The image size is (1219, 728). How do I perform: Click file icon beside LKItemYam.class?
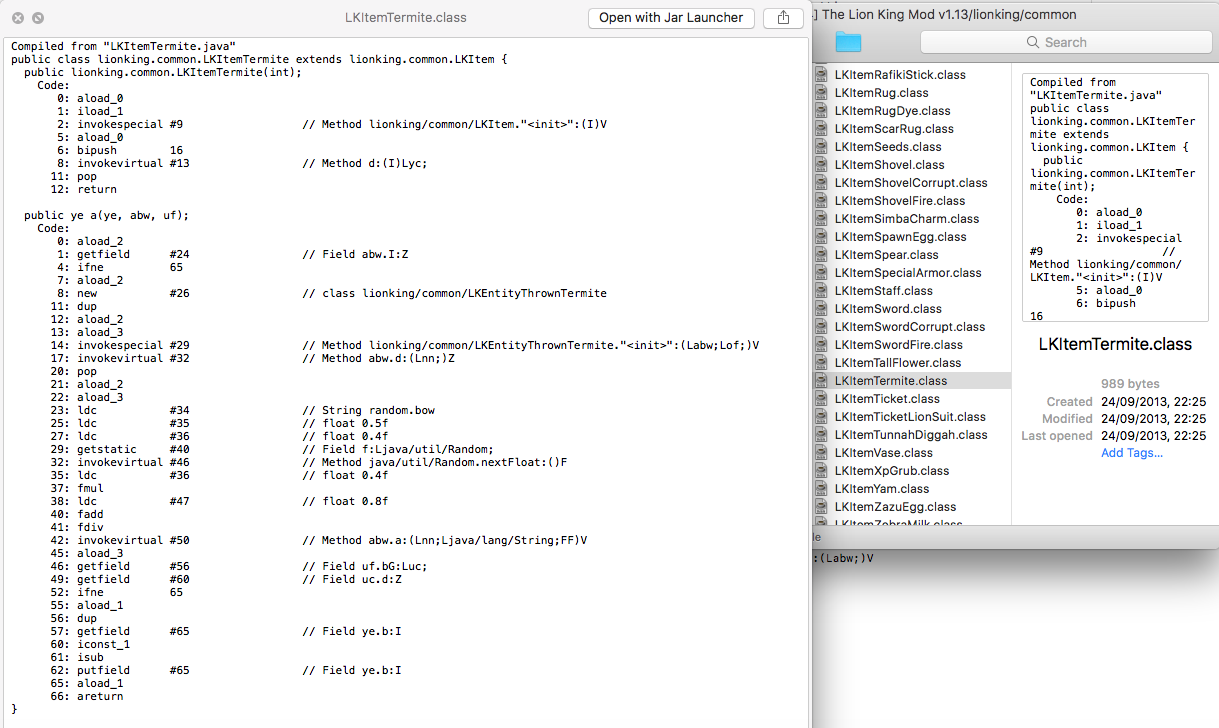(x=821, y=489)
